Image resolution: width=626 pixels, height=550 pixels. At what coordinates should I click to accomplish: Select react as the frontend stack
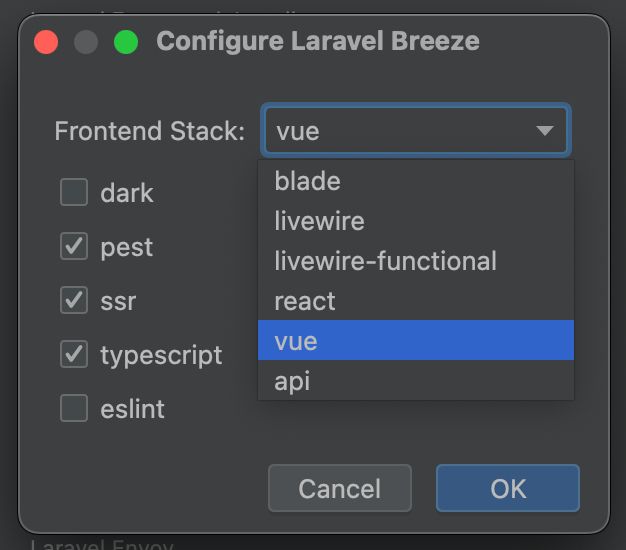[x=416, y=300]
